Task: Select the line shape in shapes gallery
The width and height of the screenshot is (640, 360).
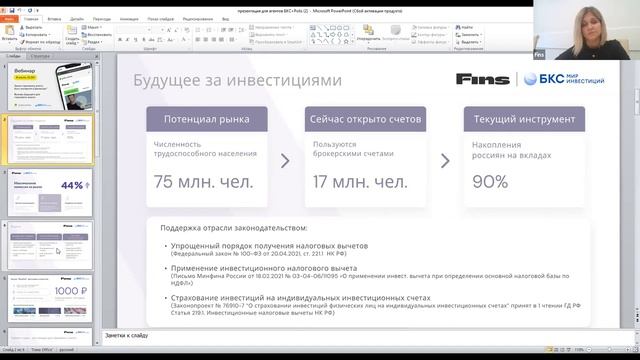Action: tap(320, 28)
